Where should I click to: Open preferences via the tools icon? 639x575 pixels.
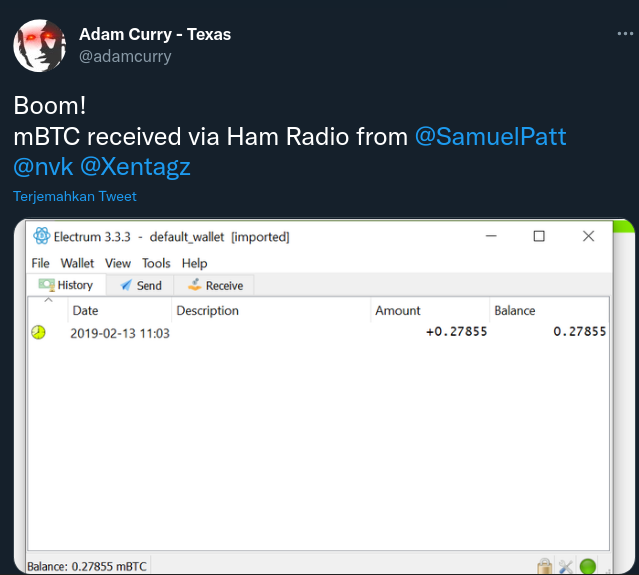tap(566, 566)
